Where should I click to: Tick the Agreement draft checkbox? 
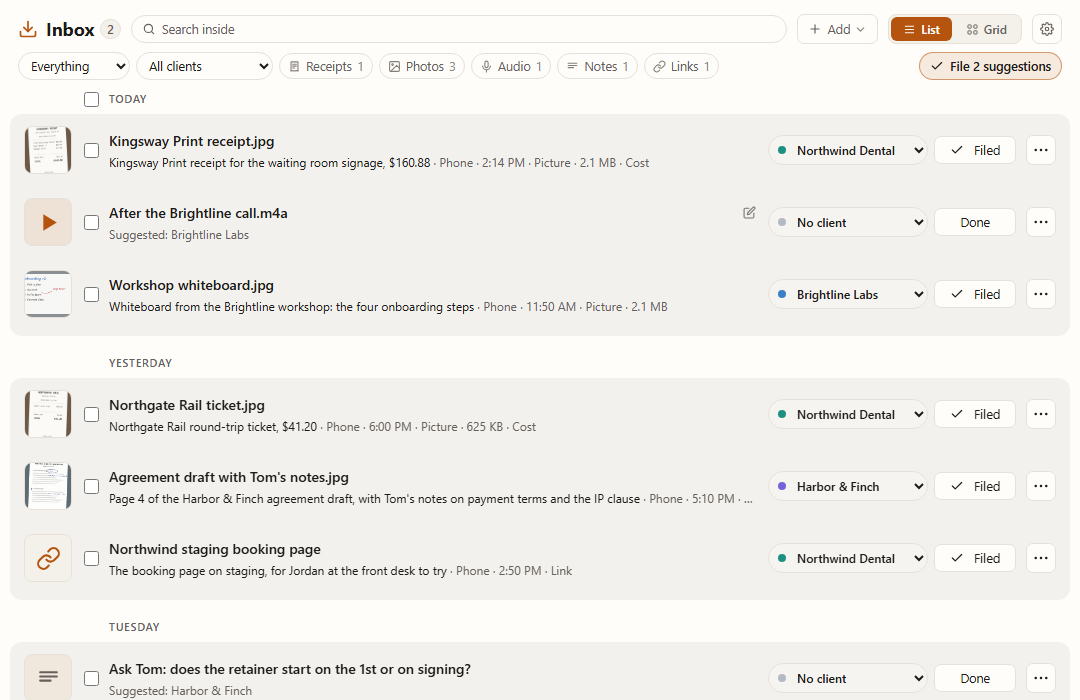[92, 486]
